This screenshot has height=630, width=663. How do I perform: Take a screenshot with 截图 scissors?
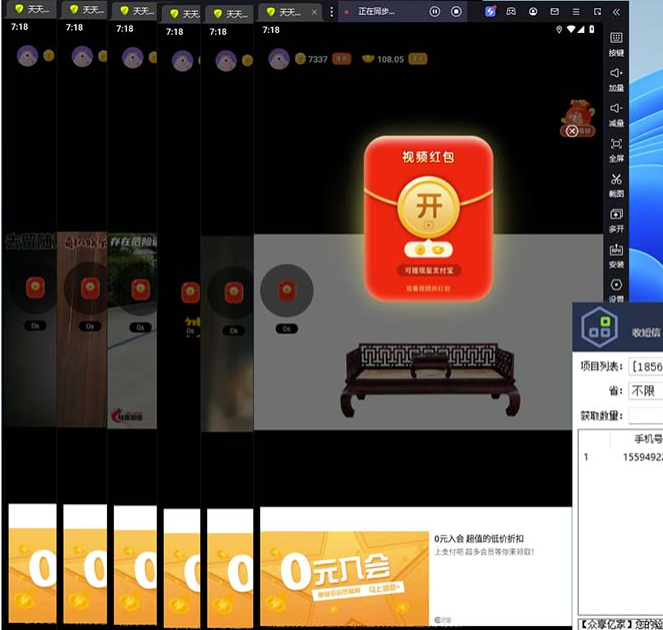pyautogui.click(x=616, y=186)
